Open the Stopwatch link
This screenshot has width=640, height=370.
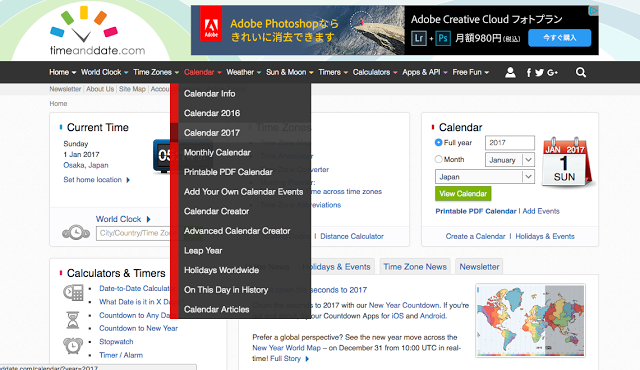pyautogui.click(x=116, y=341)
